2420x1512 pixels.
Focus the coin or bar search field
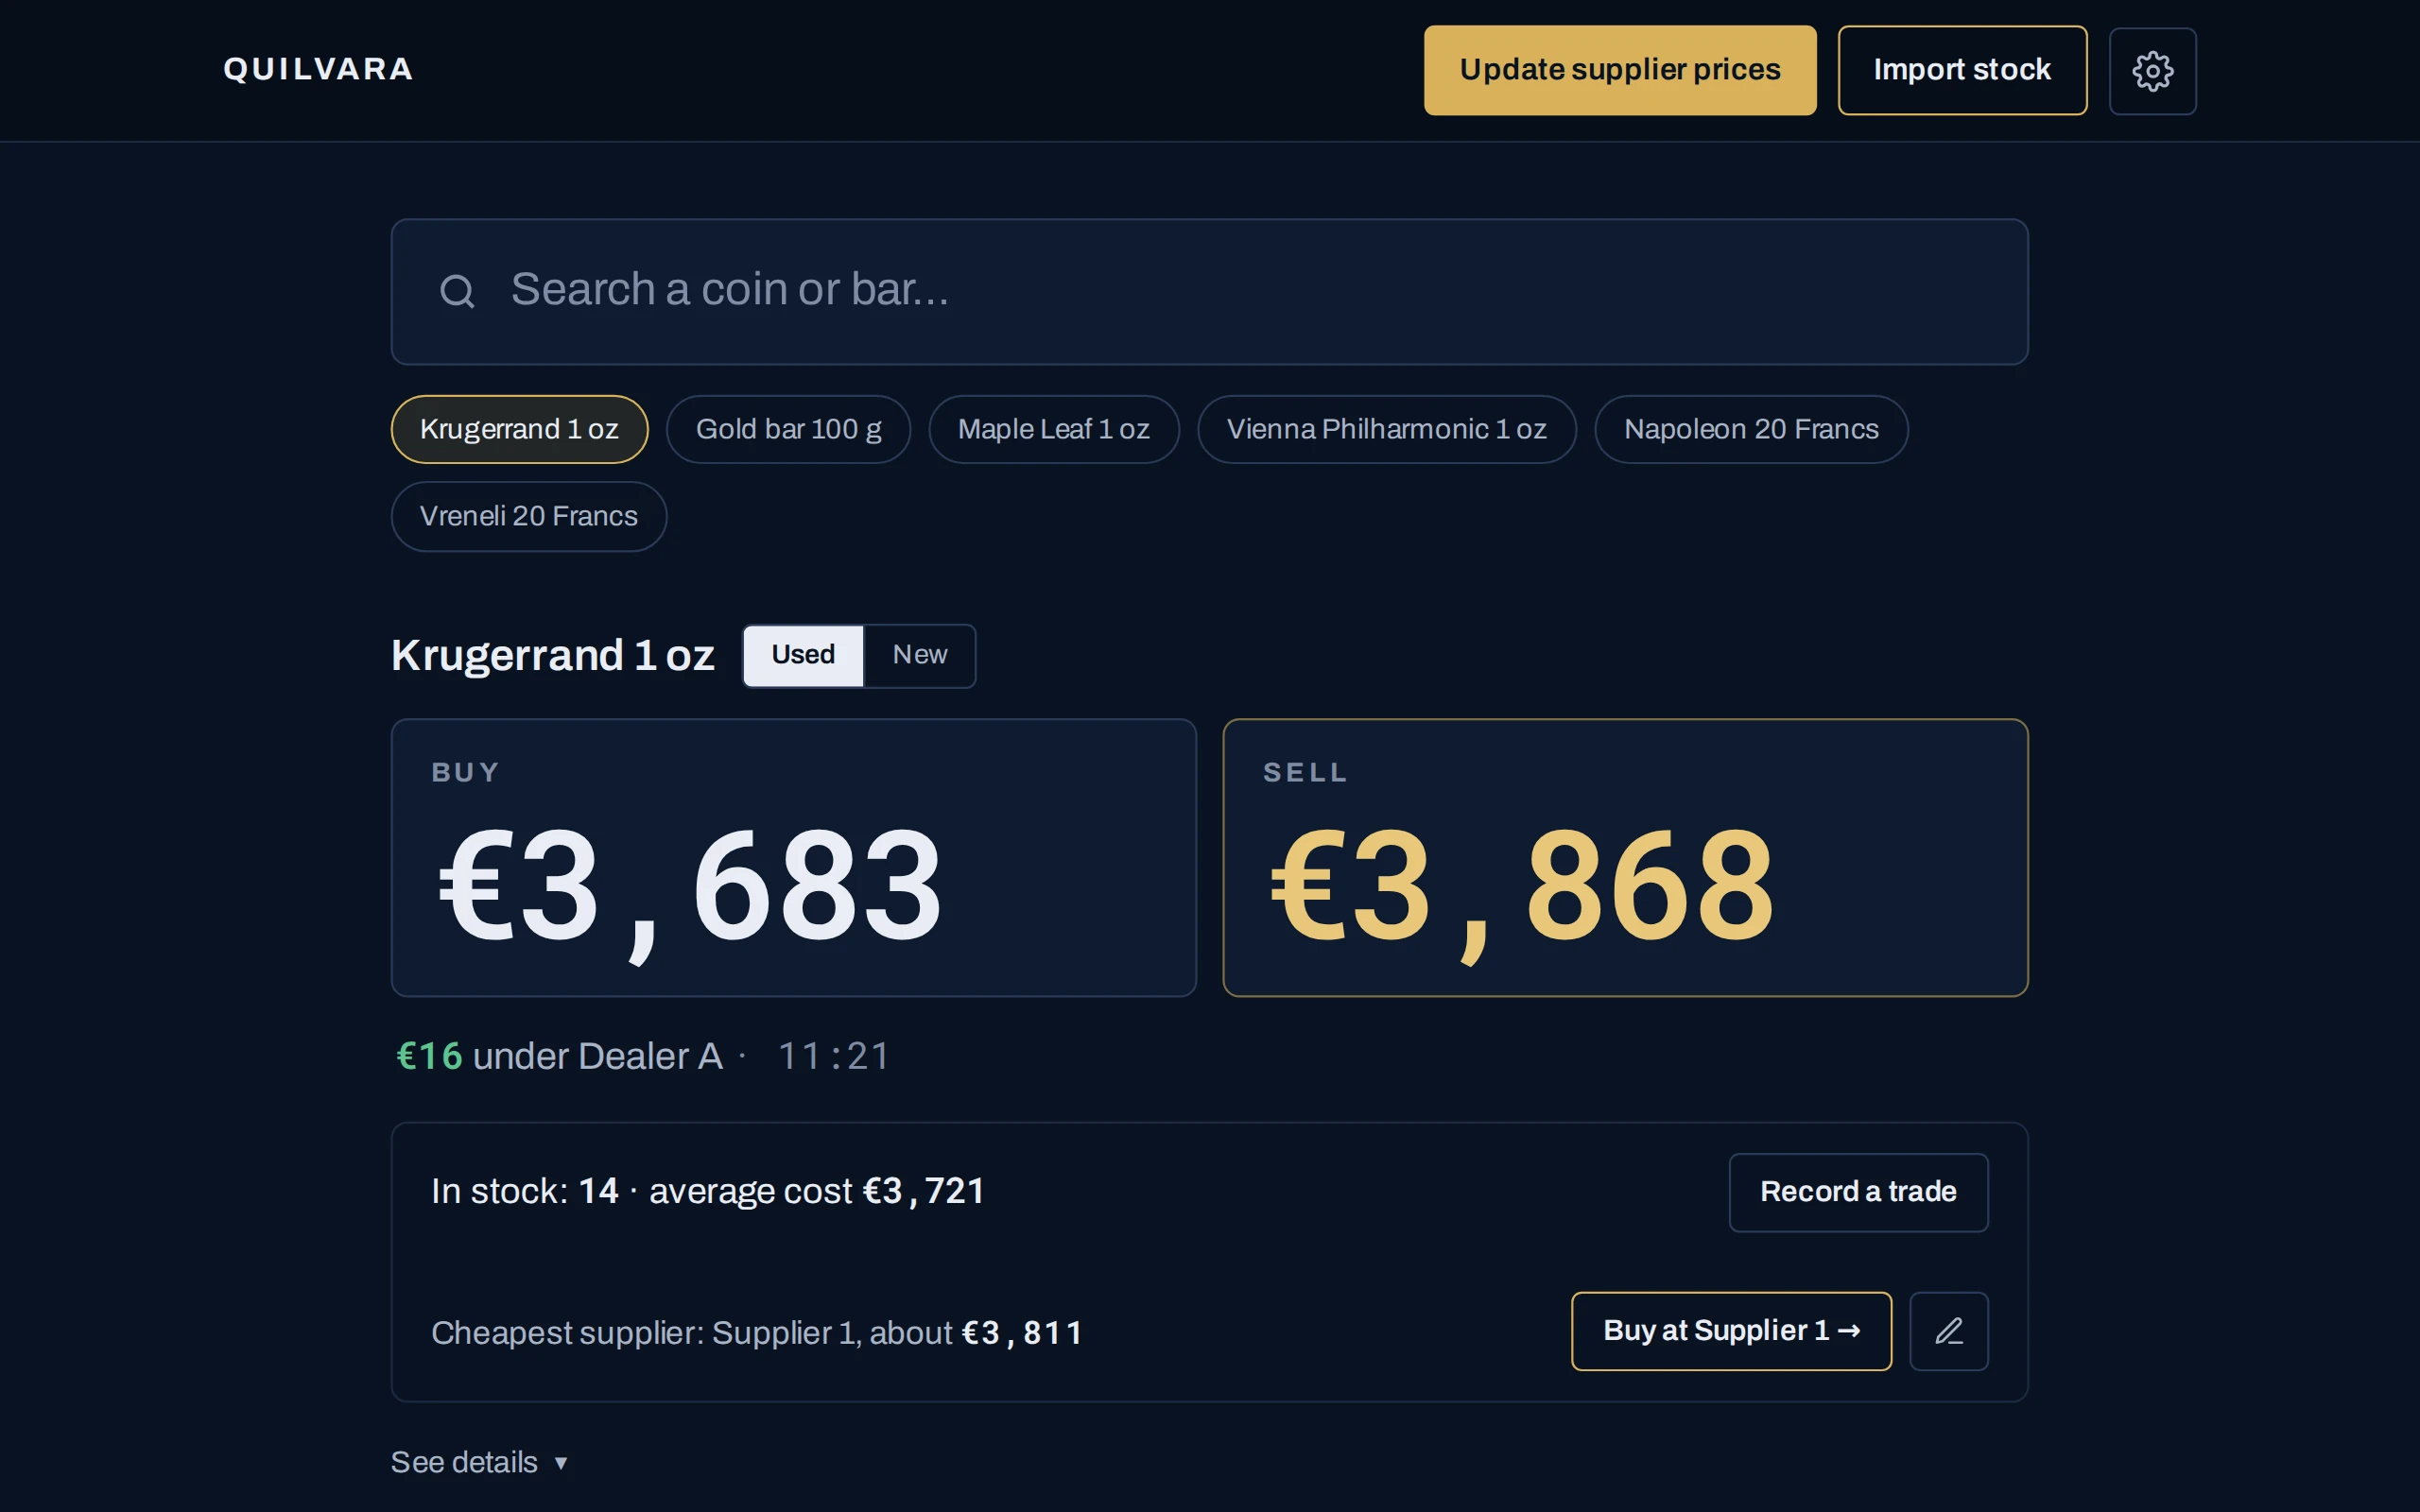point(1209,291)
